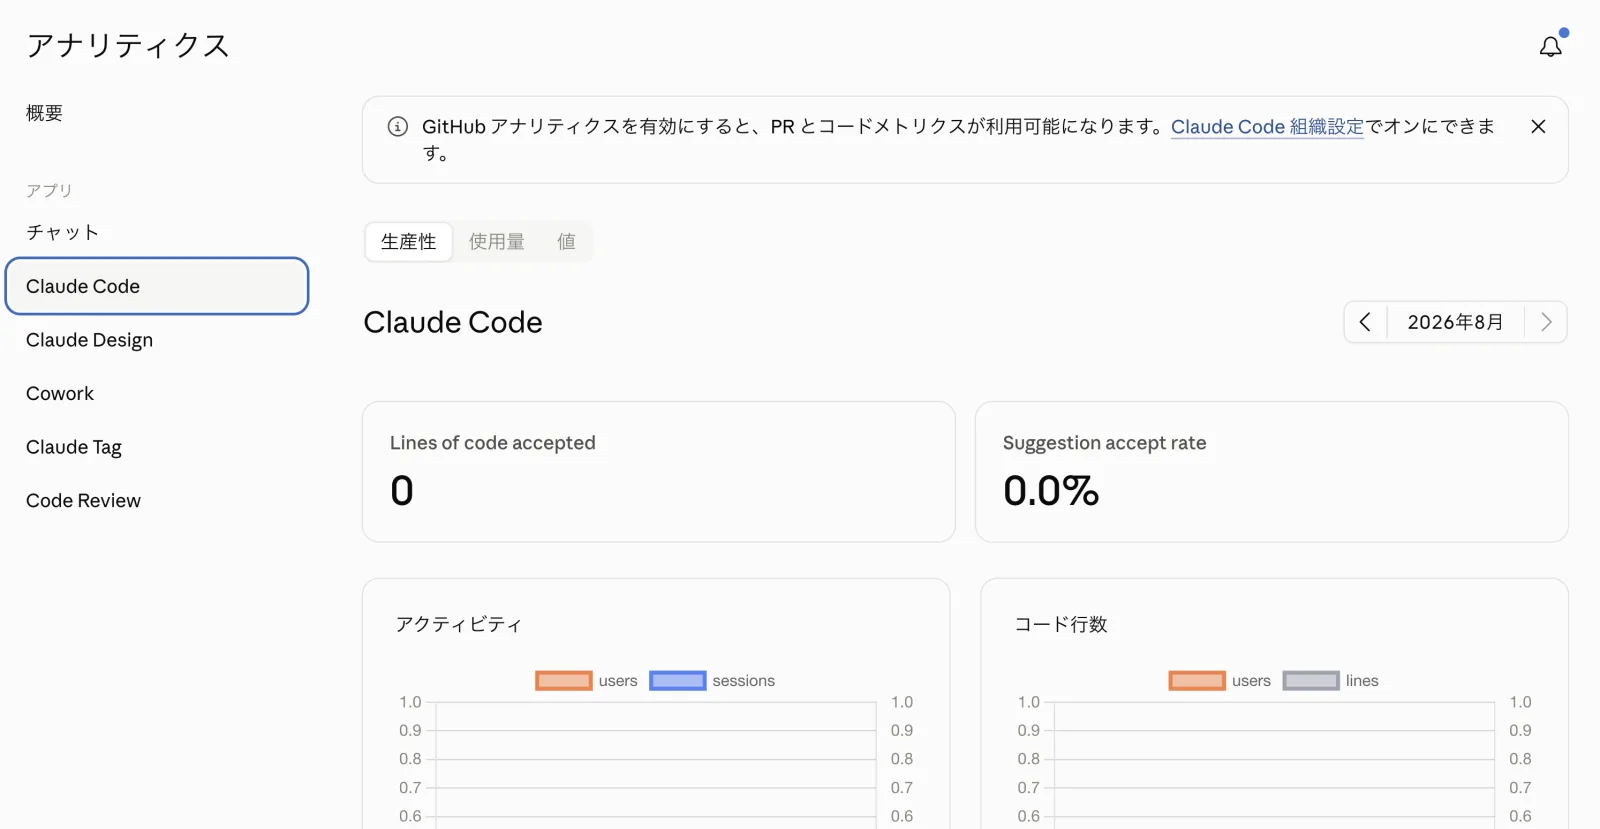This screenshot has width=1600, height=829.
Task: Open the Claude Code 組織設定 link
Action: coord(1267,127)
